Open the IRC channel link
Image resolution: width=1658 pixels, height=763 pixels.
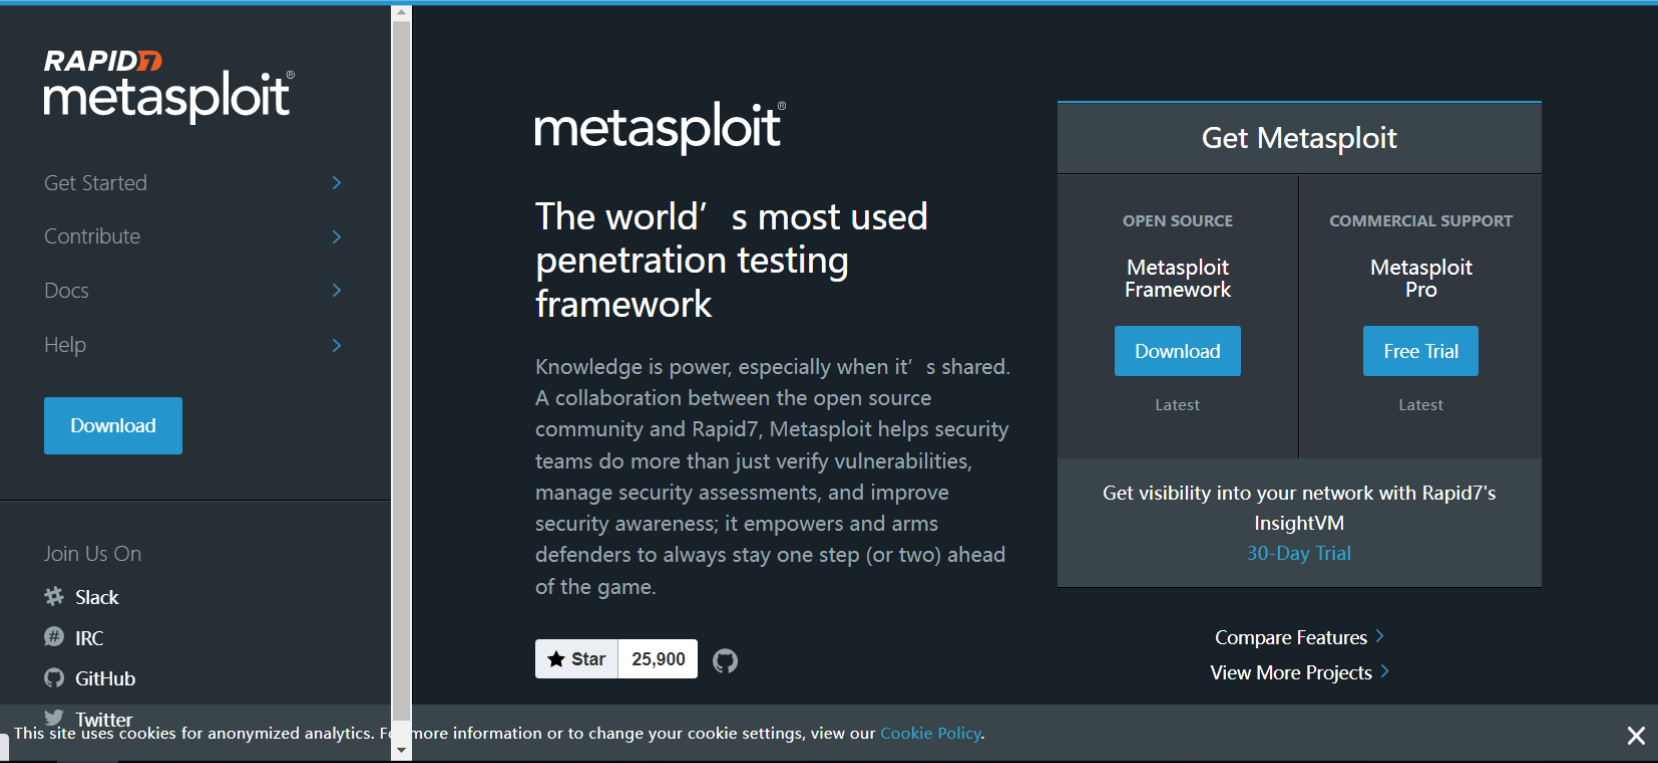click(x=89, y=638)
